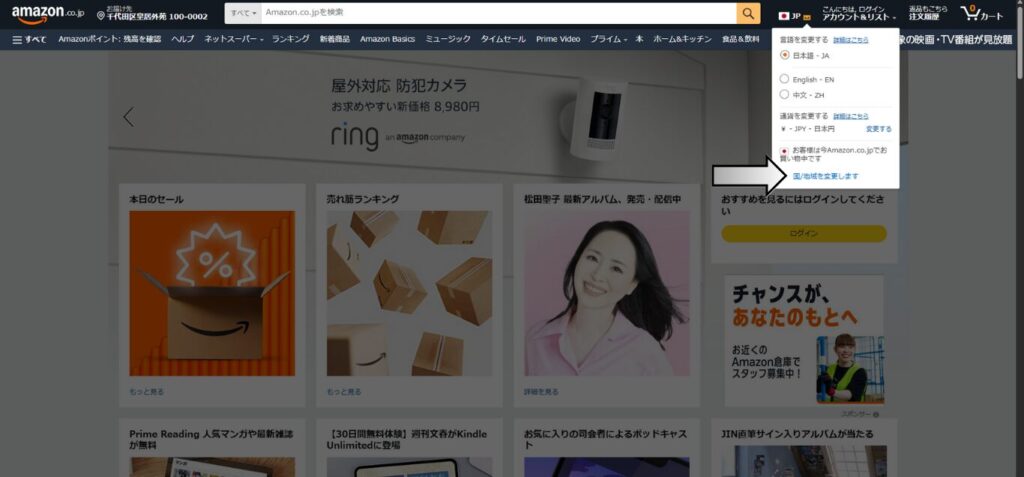Open 注文履歴 returns and orders
This screenshot has width=1024, height=477.
click(928, 14)
